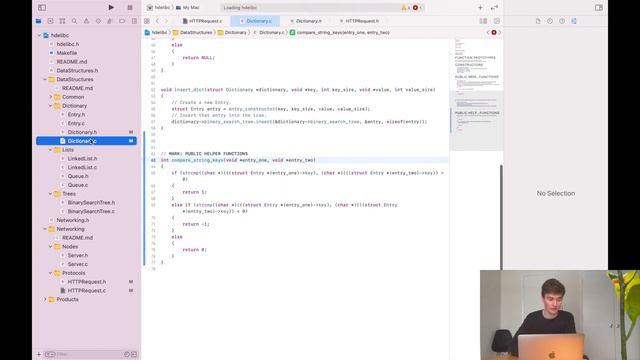Open the find navigator
Viewport: 640px width, 360px height.
tap(74, 21)
